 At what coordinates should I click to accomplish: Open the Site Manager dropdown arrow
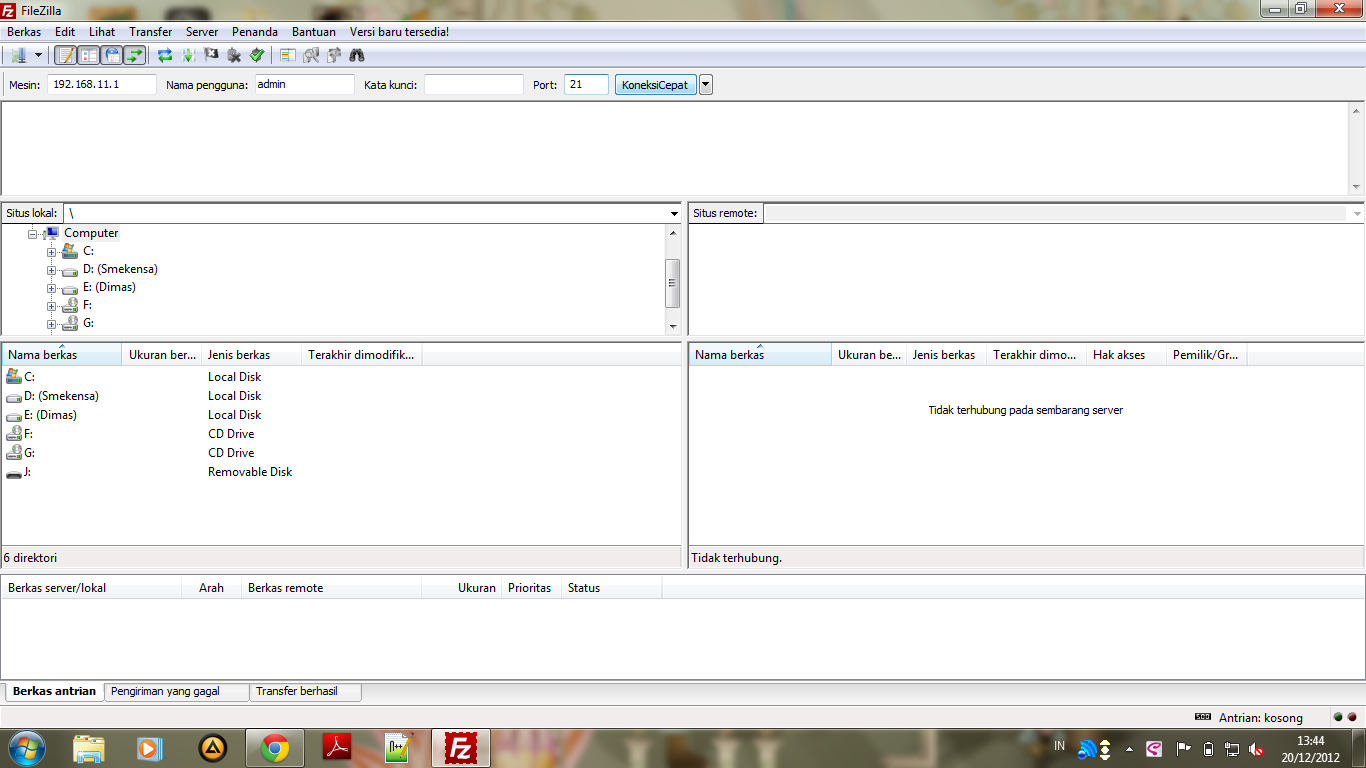[38, 55]
